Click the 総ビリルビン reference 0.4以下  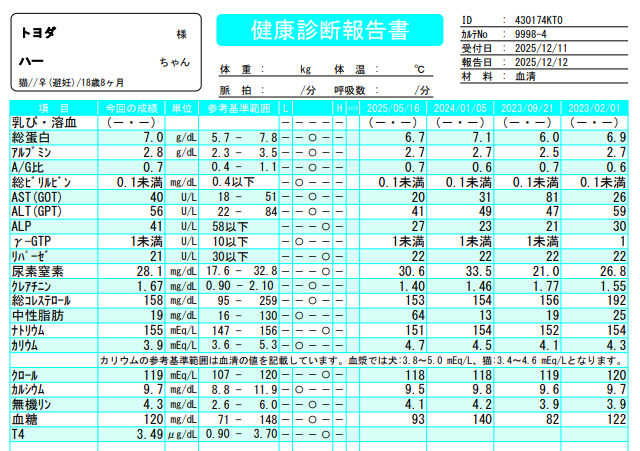tap(233, 182)
